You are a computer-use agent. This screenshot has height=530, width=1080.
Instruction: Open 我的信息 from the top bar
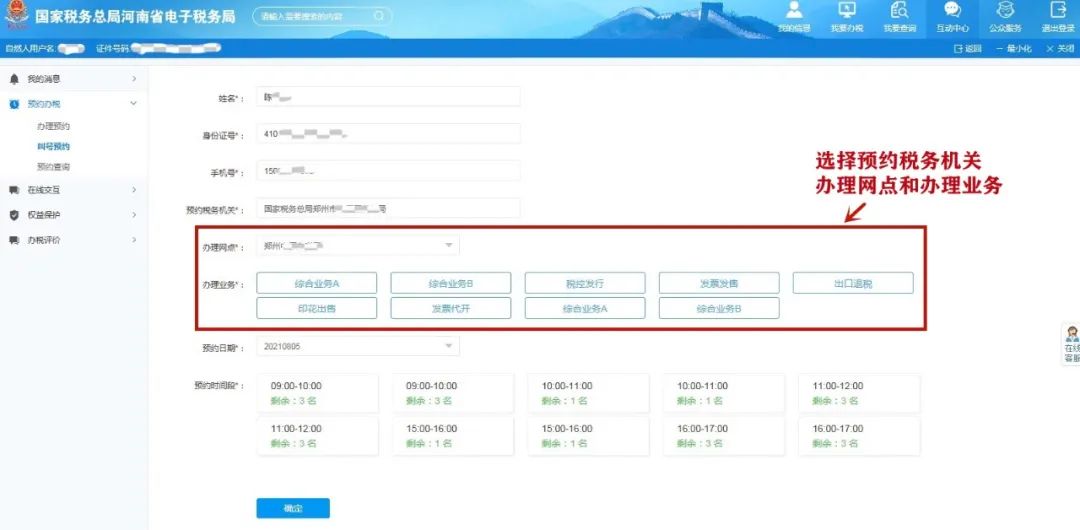[794, 11]
